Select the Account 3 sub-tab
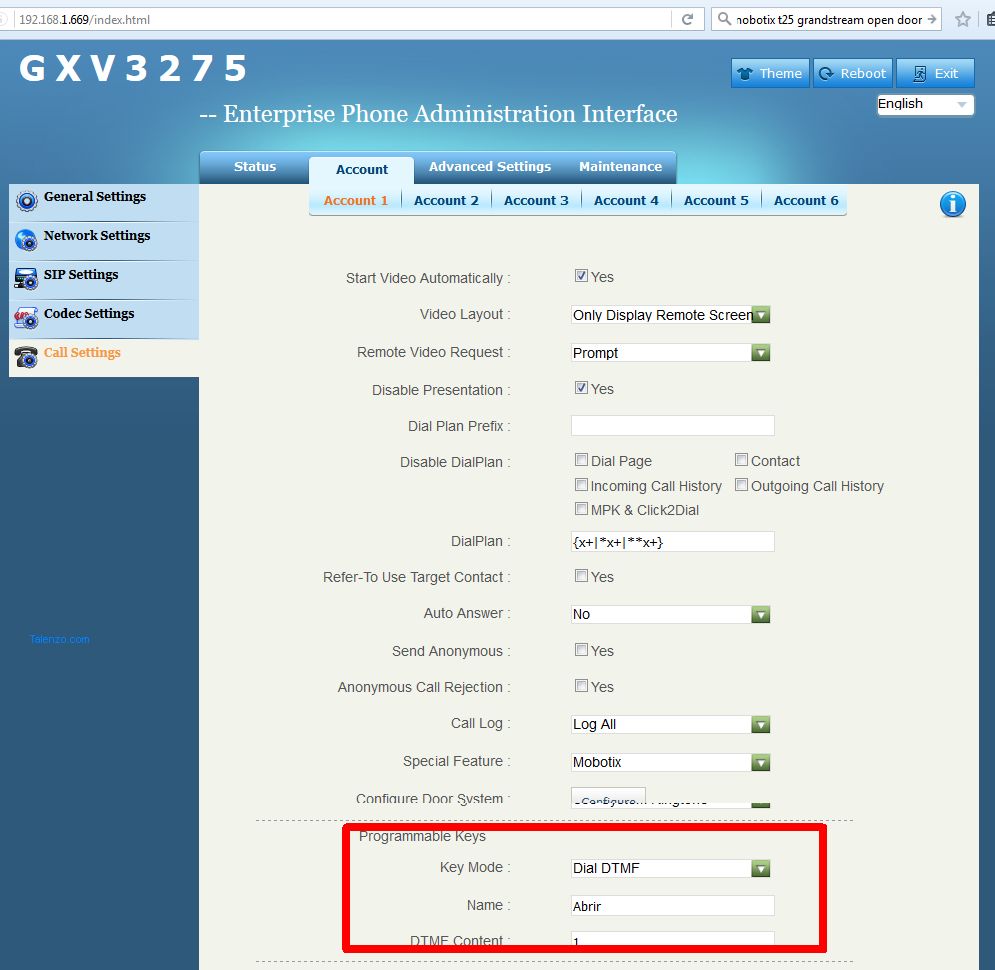The image size is (995, 970). click(x=536, y=200)
